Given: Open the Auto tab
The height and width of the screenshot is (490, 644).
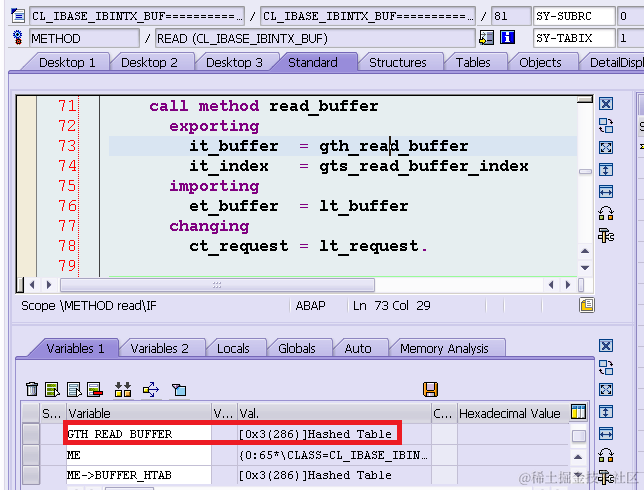Looking at the screenshot, I should pyautogui.click(x=358, y=349).
